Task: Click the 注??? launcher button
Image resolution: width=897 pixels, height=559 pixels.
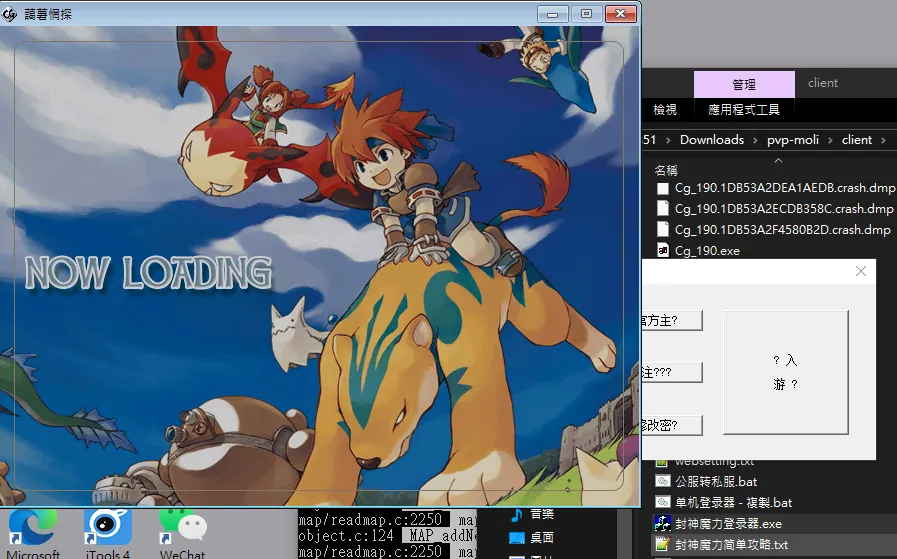Action: tap(672, 372)
